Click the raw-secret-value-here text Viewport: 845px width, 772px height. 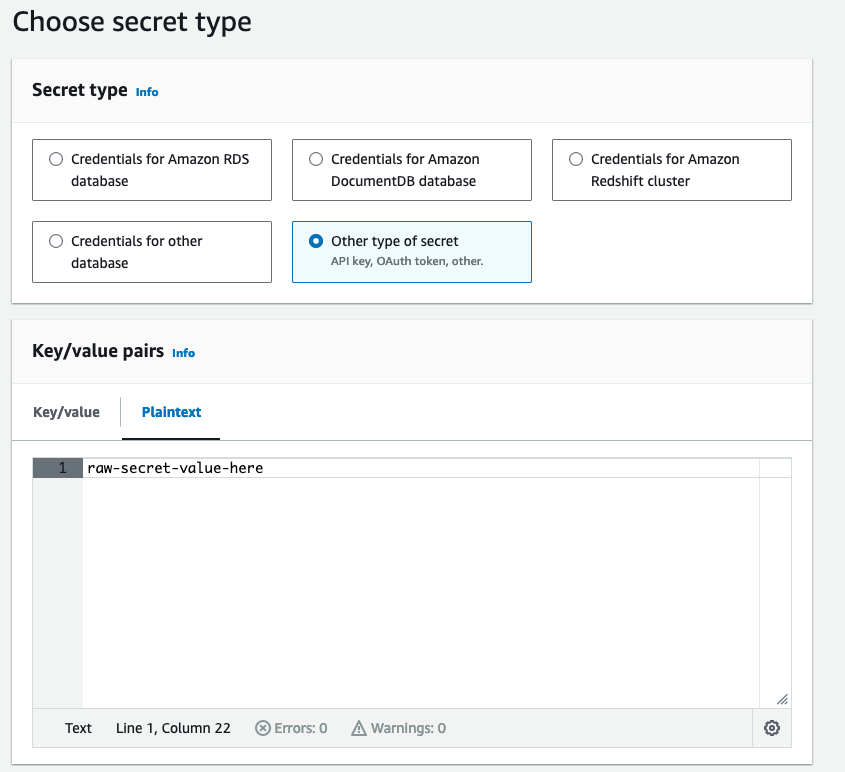click(x=174, y=467)
